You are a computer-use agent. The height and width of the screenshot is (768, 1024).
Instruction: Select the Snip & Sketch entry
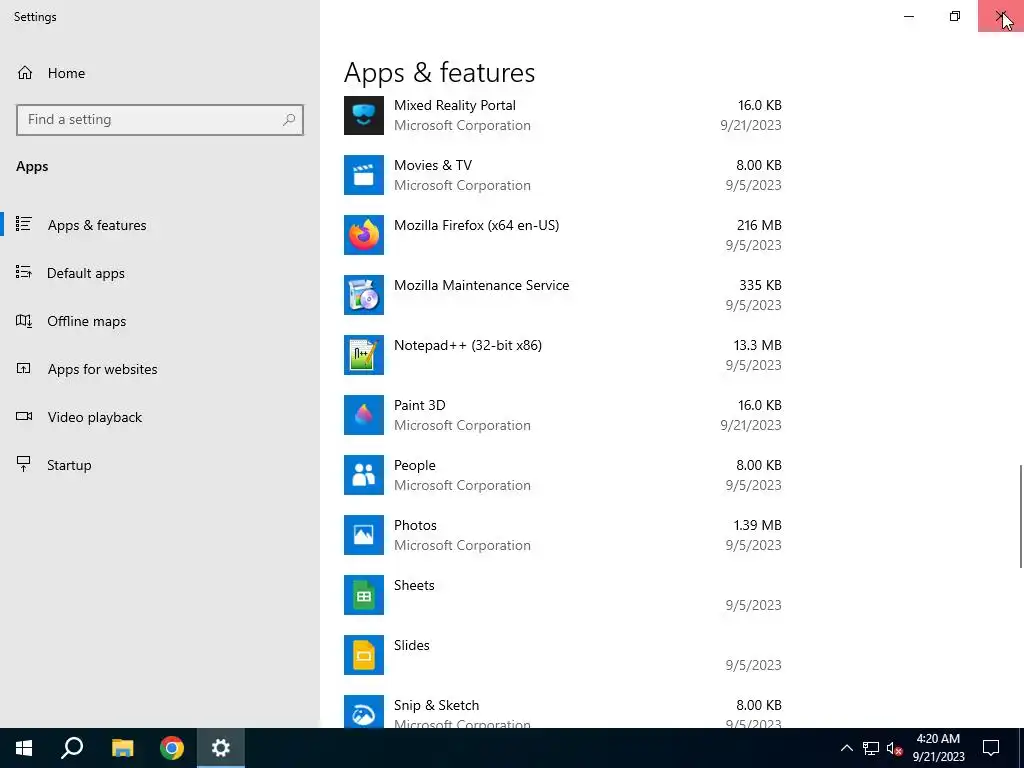[x=563, y=711]
